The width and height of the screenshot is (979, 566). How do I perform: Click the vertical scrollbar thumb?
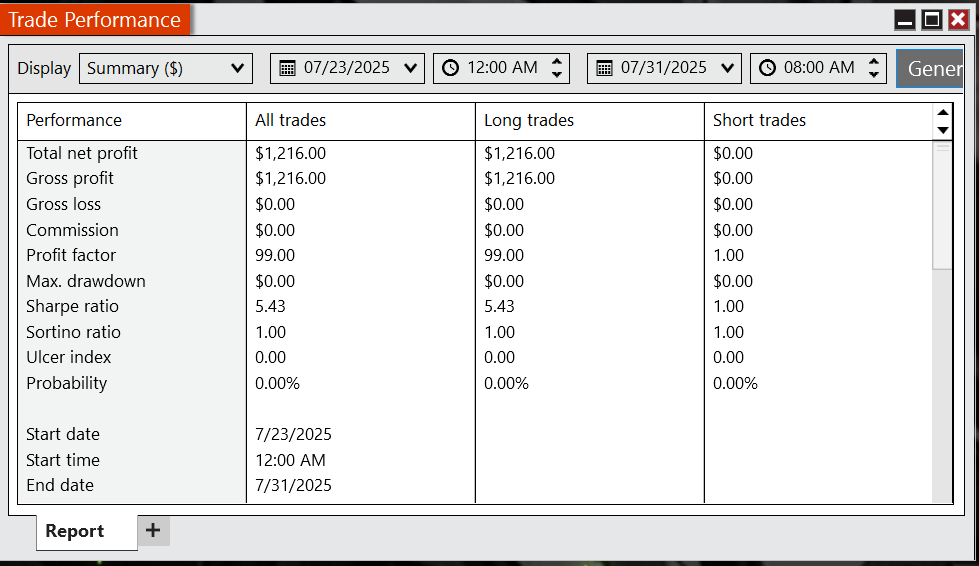942,206
